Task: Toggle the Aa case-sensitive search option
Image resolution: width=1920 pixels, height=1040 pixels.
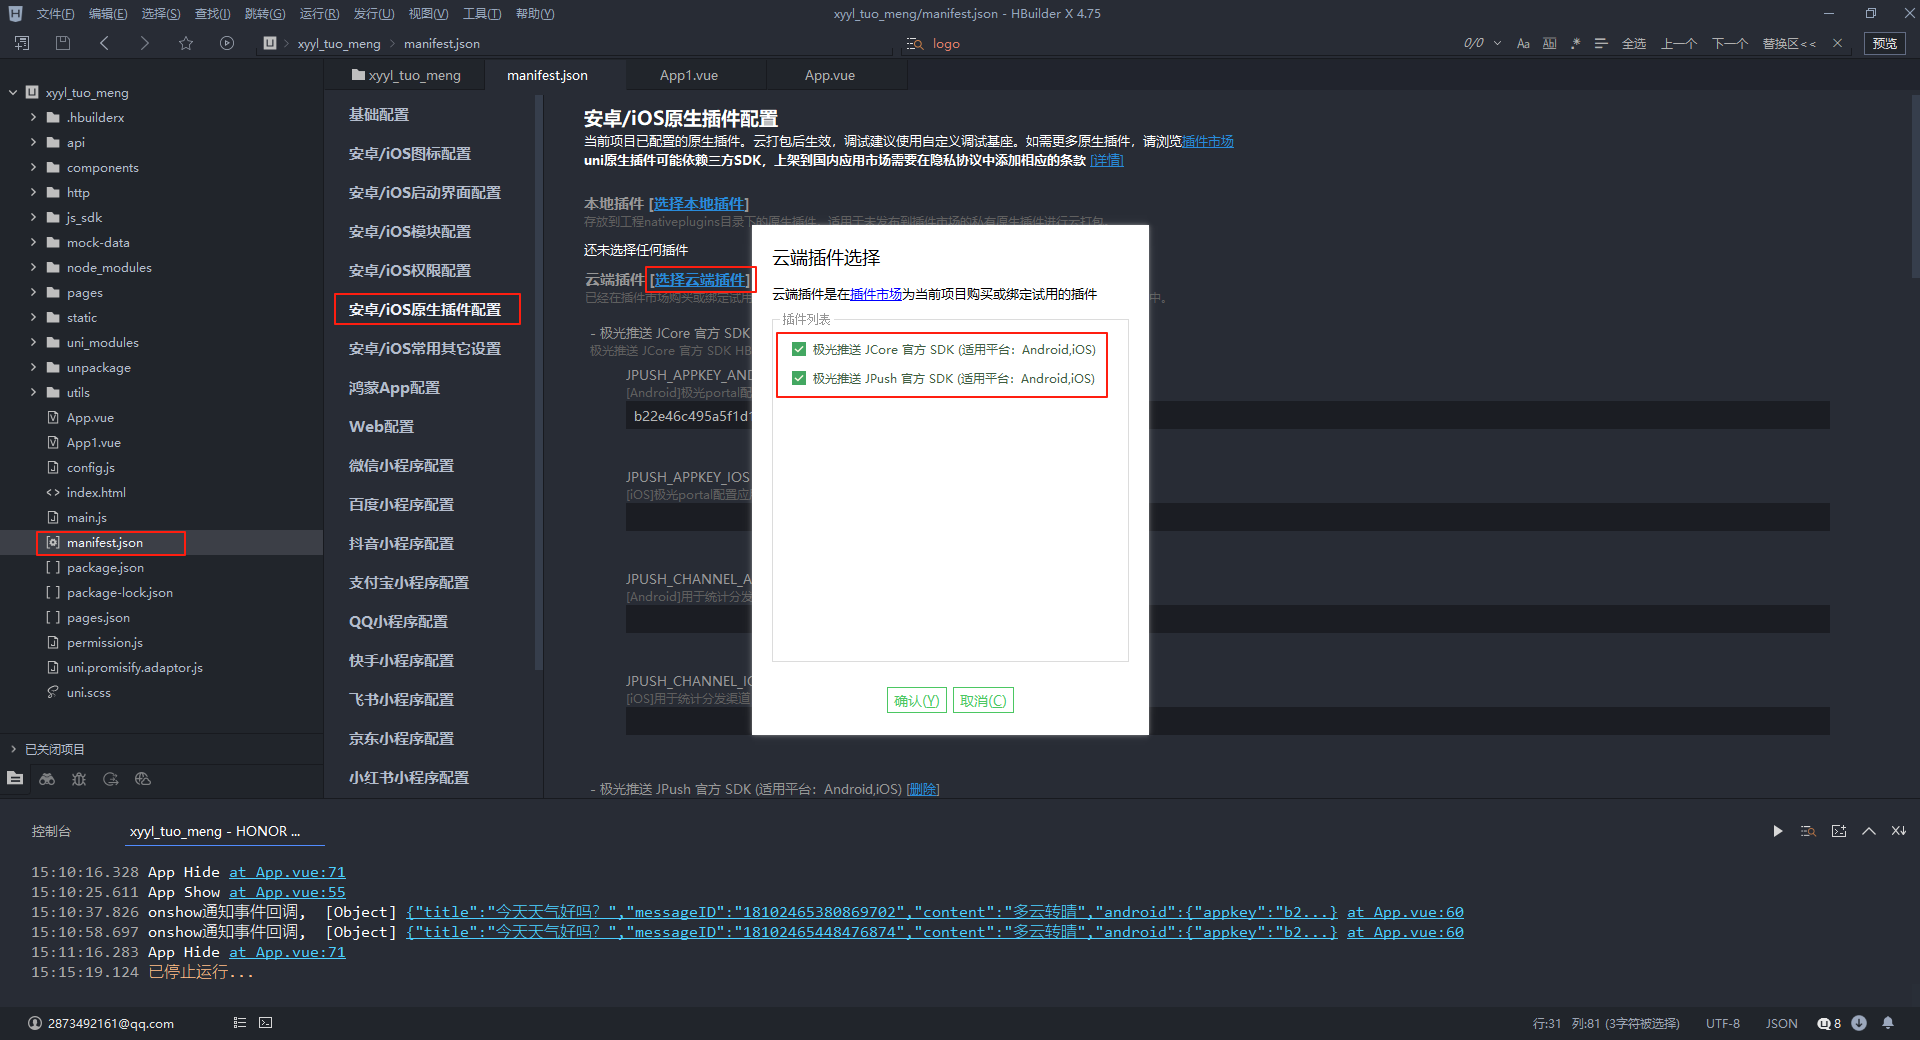Action: tap(1523, 44)
